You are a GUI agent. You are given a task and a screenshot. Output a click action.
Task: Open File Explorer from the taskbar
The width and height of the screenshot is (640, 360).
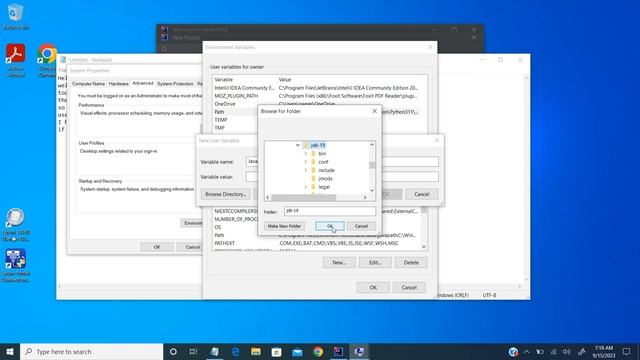[256, 351]
